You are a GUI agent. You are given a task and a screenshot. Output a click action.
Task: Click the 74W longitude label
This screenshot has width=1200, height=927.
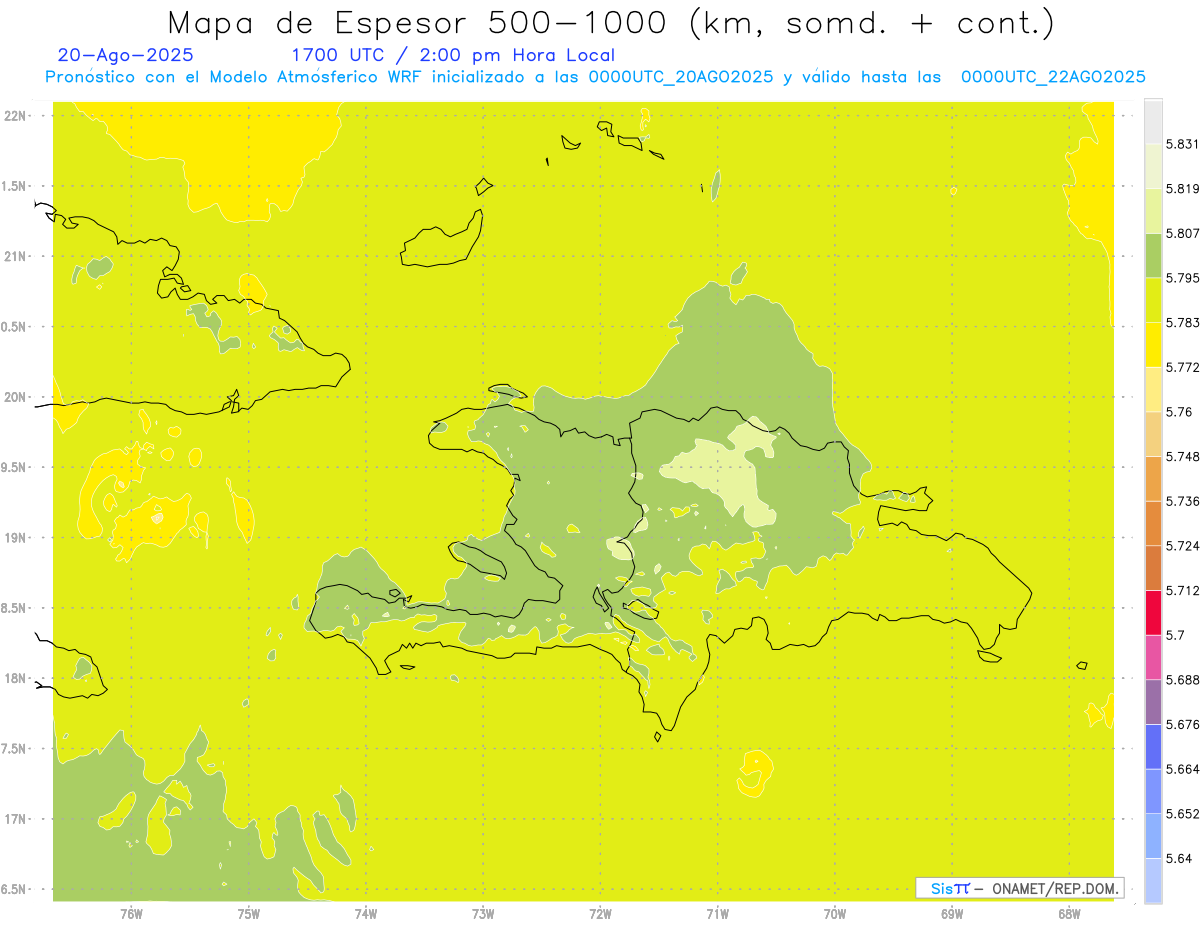tap(366, 913)
